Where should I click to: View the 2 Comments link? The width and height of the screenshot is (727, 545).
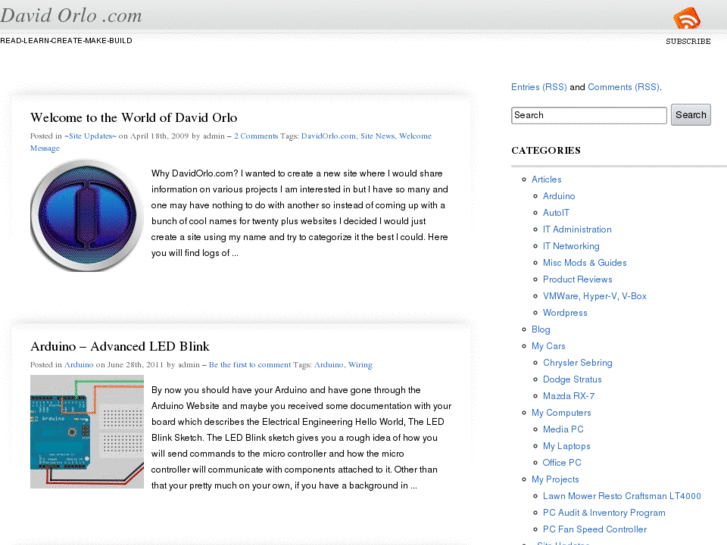256,136
